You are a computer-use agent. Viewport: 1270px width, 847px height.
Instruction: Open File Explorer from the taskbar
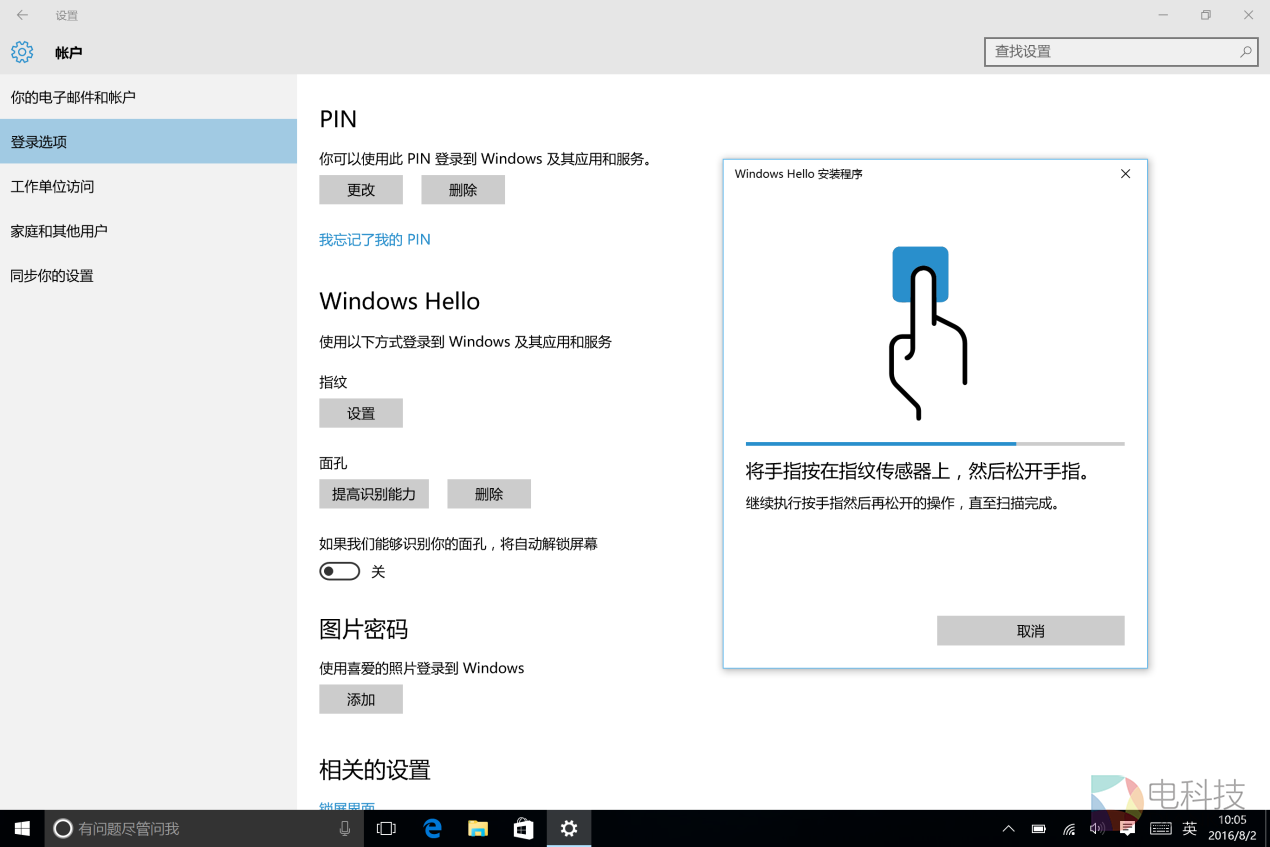478,828
